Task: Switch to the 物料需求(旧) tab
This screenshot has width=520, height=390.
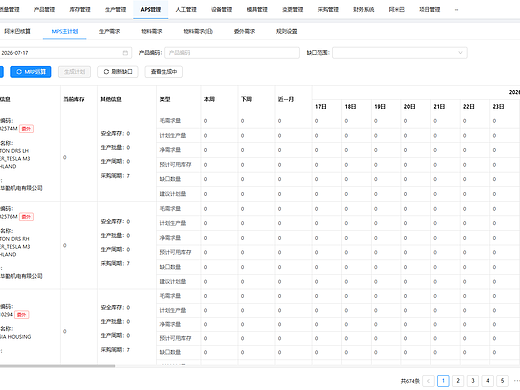Action: pos(198,31)
